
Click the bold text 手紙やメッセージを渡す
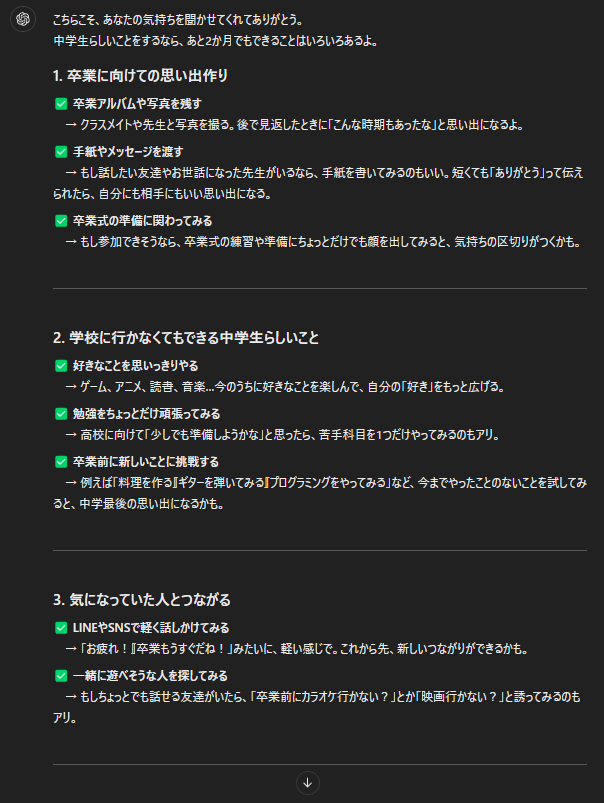pos(128,152)
